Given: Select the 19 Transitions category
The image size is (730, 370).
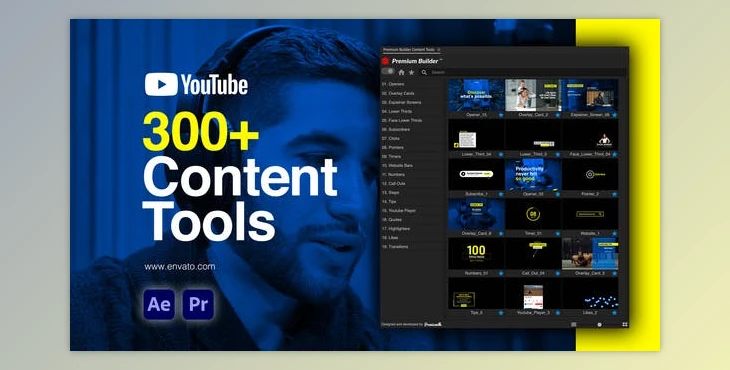Looking at the screenshot, I should tap(395, 247).
